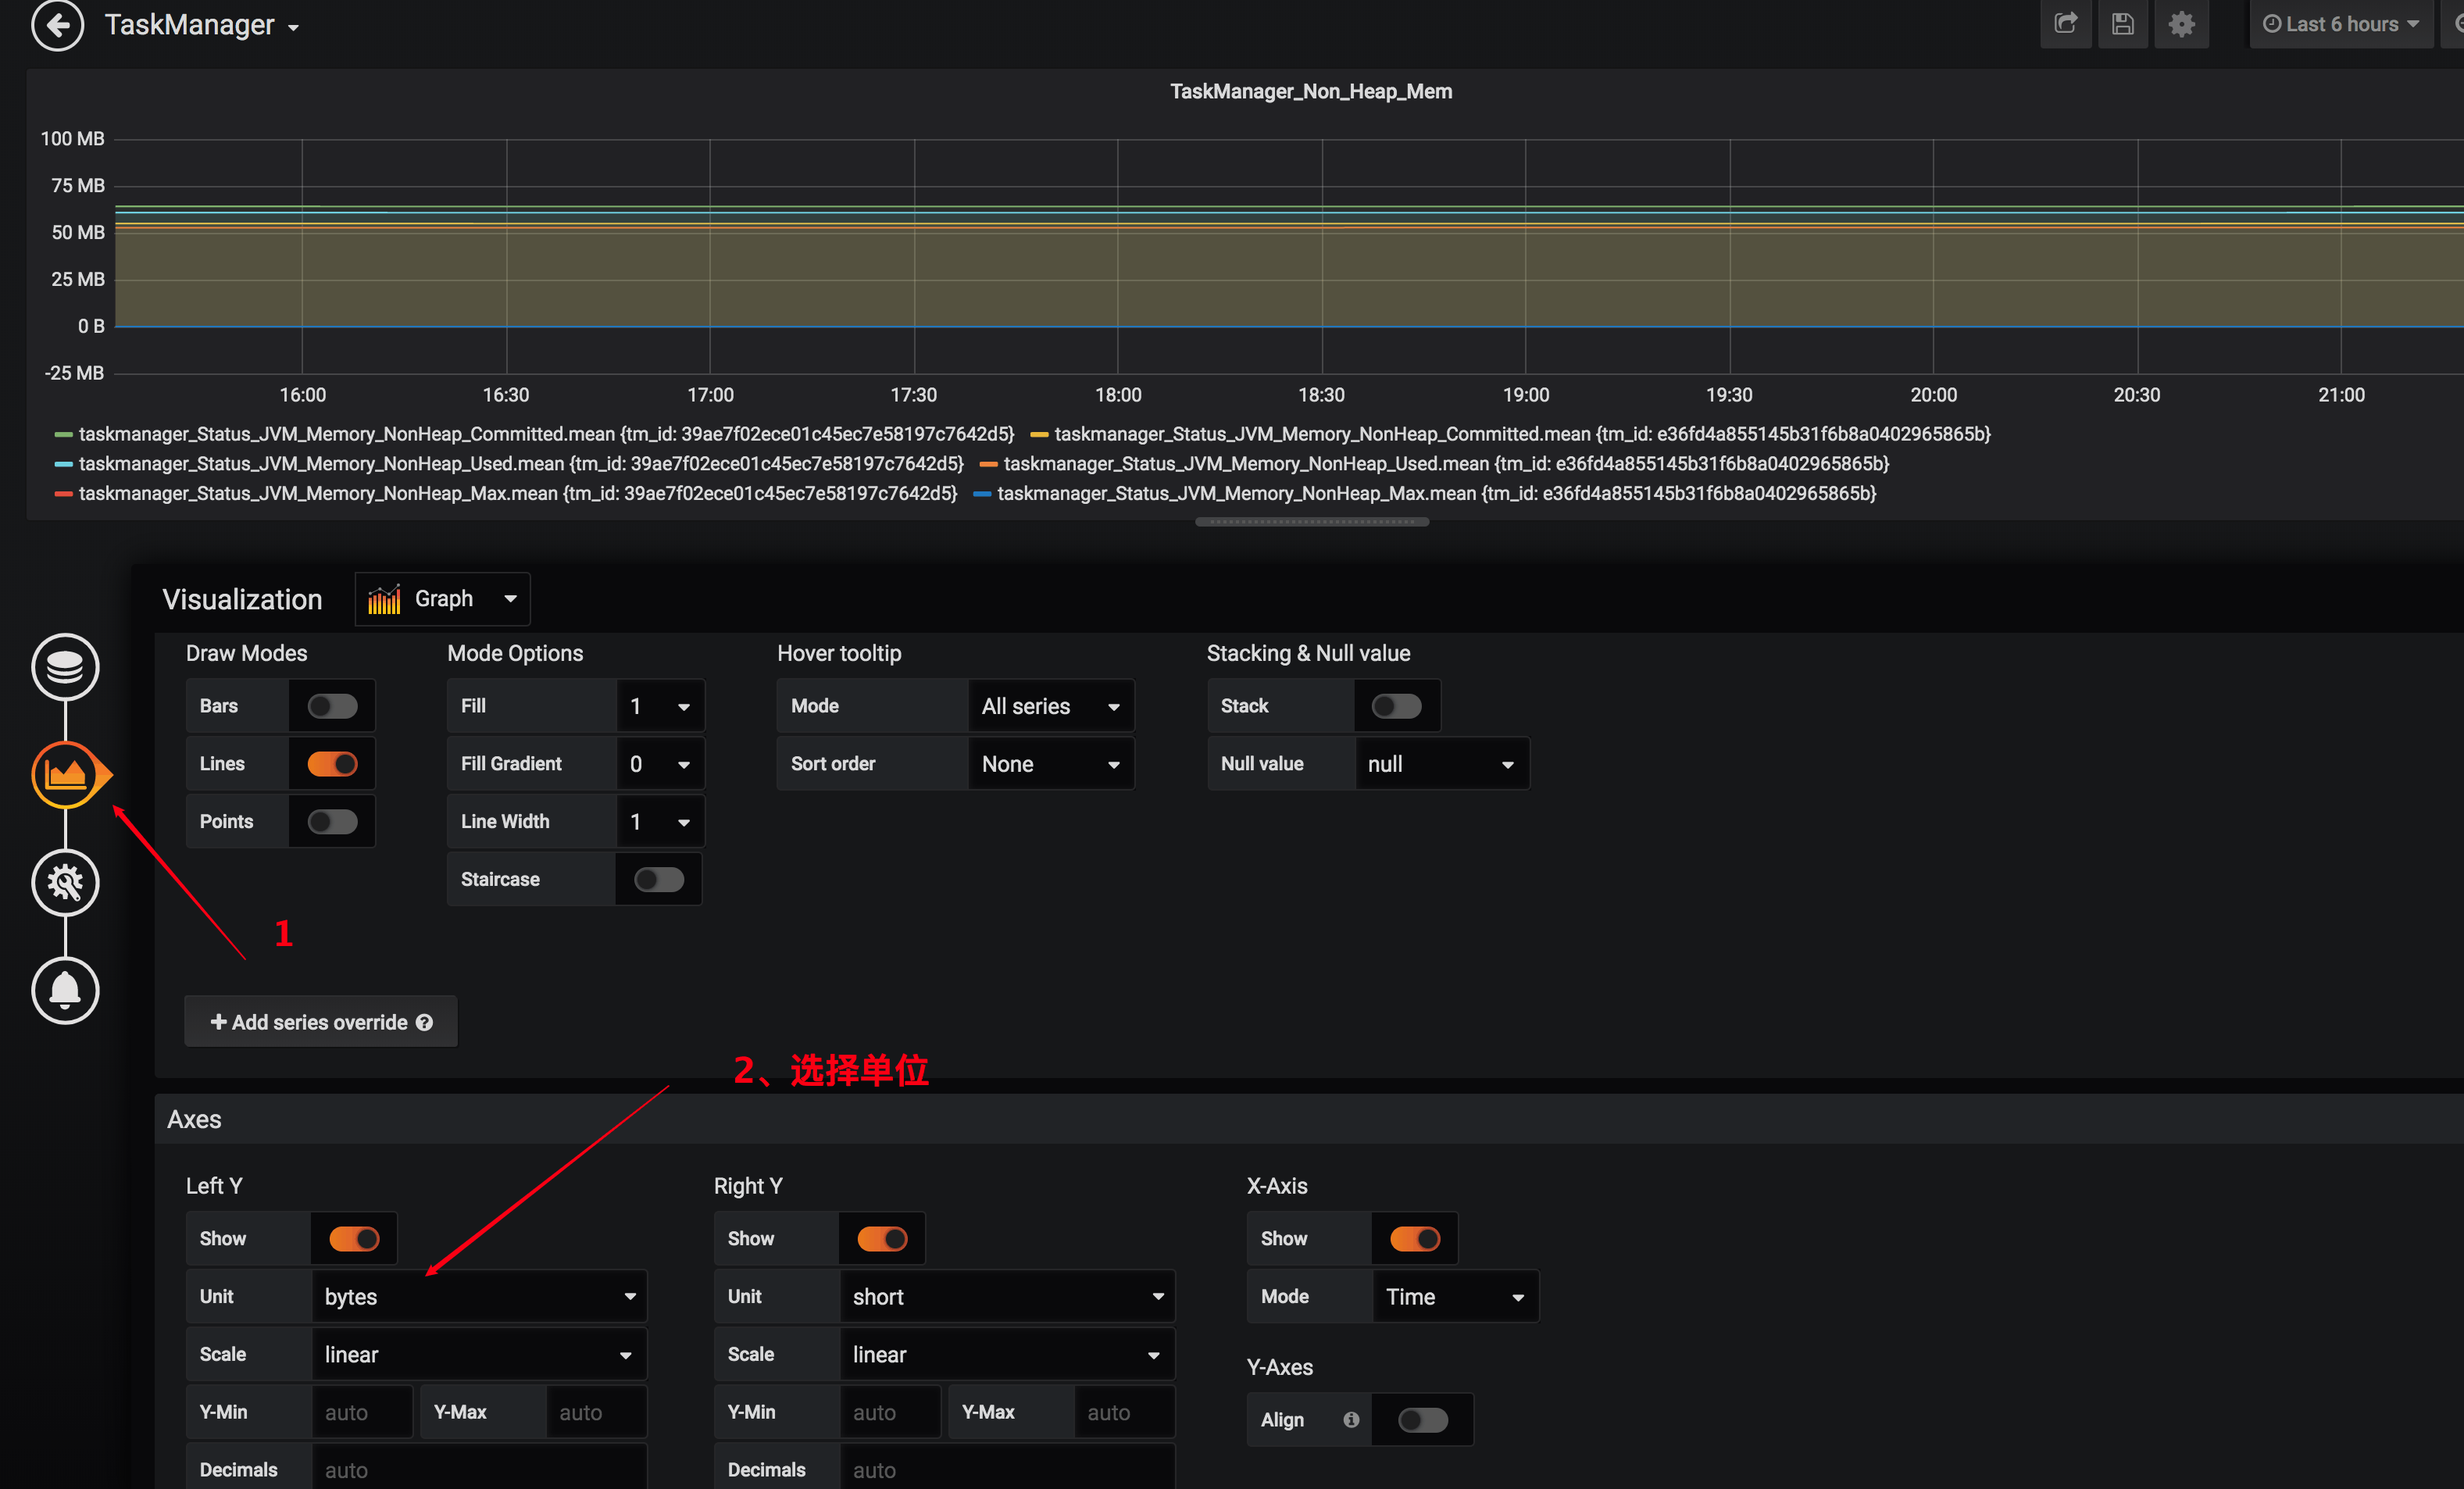This screenshot has width=2464, height=1489.
Task: Enable the Y-Axes Align switch
Action: [x=1423, y=1420]
